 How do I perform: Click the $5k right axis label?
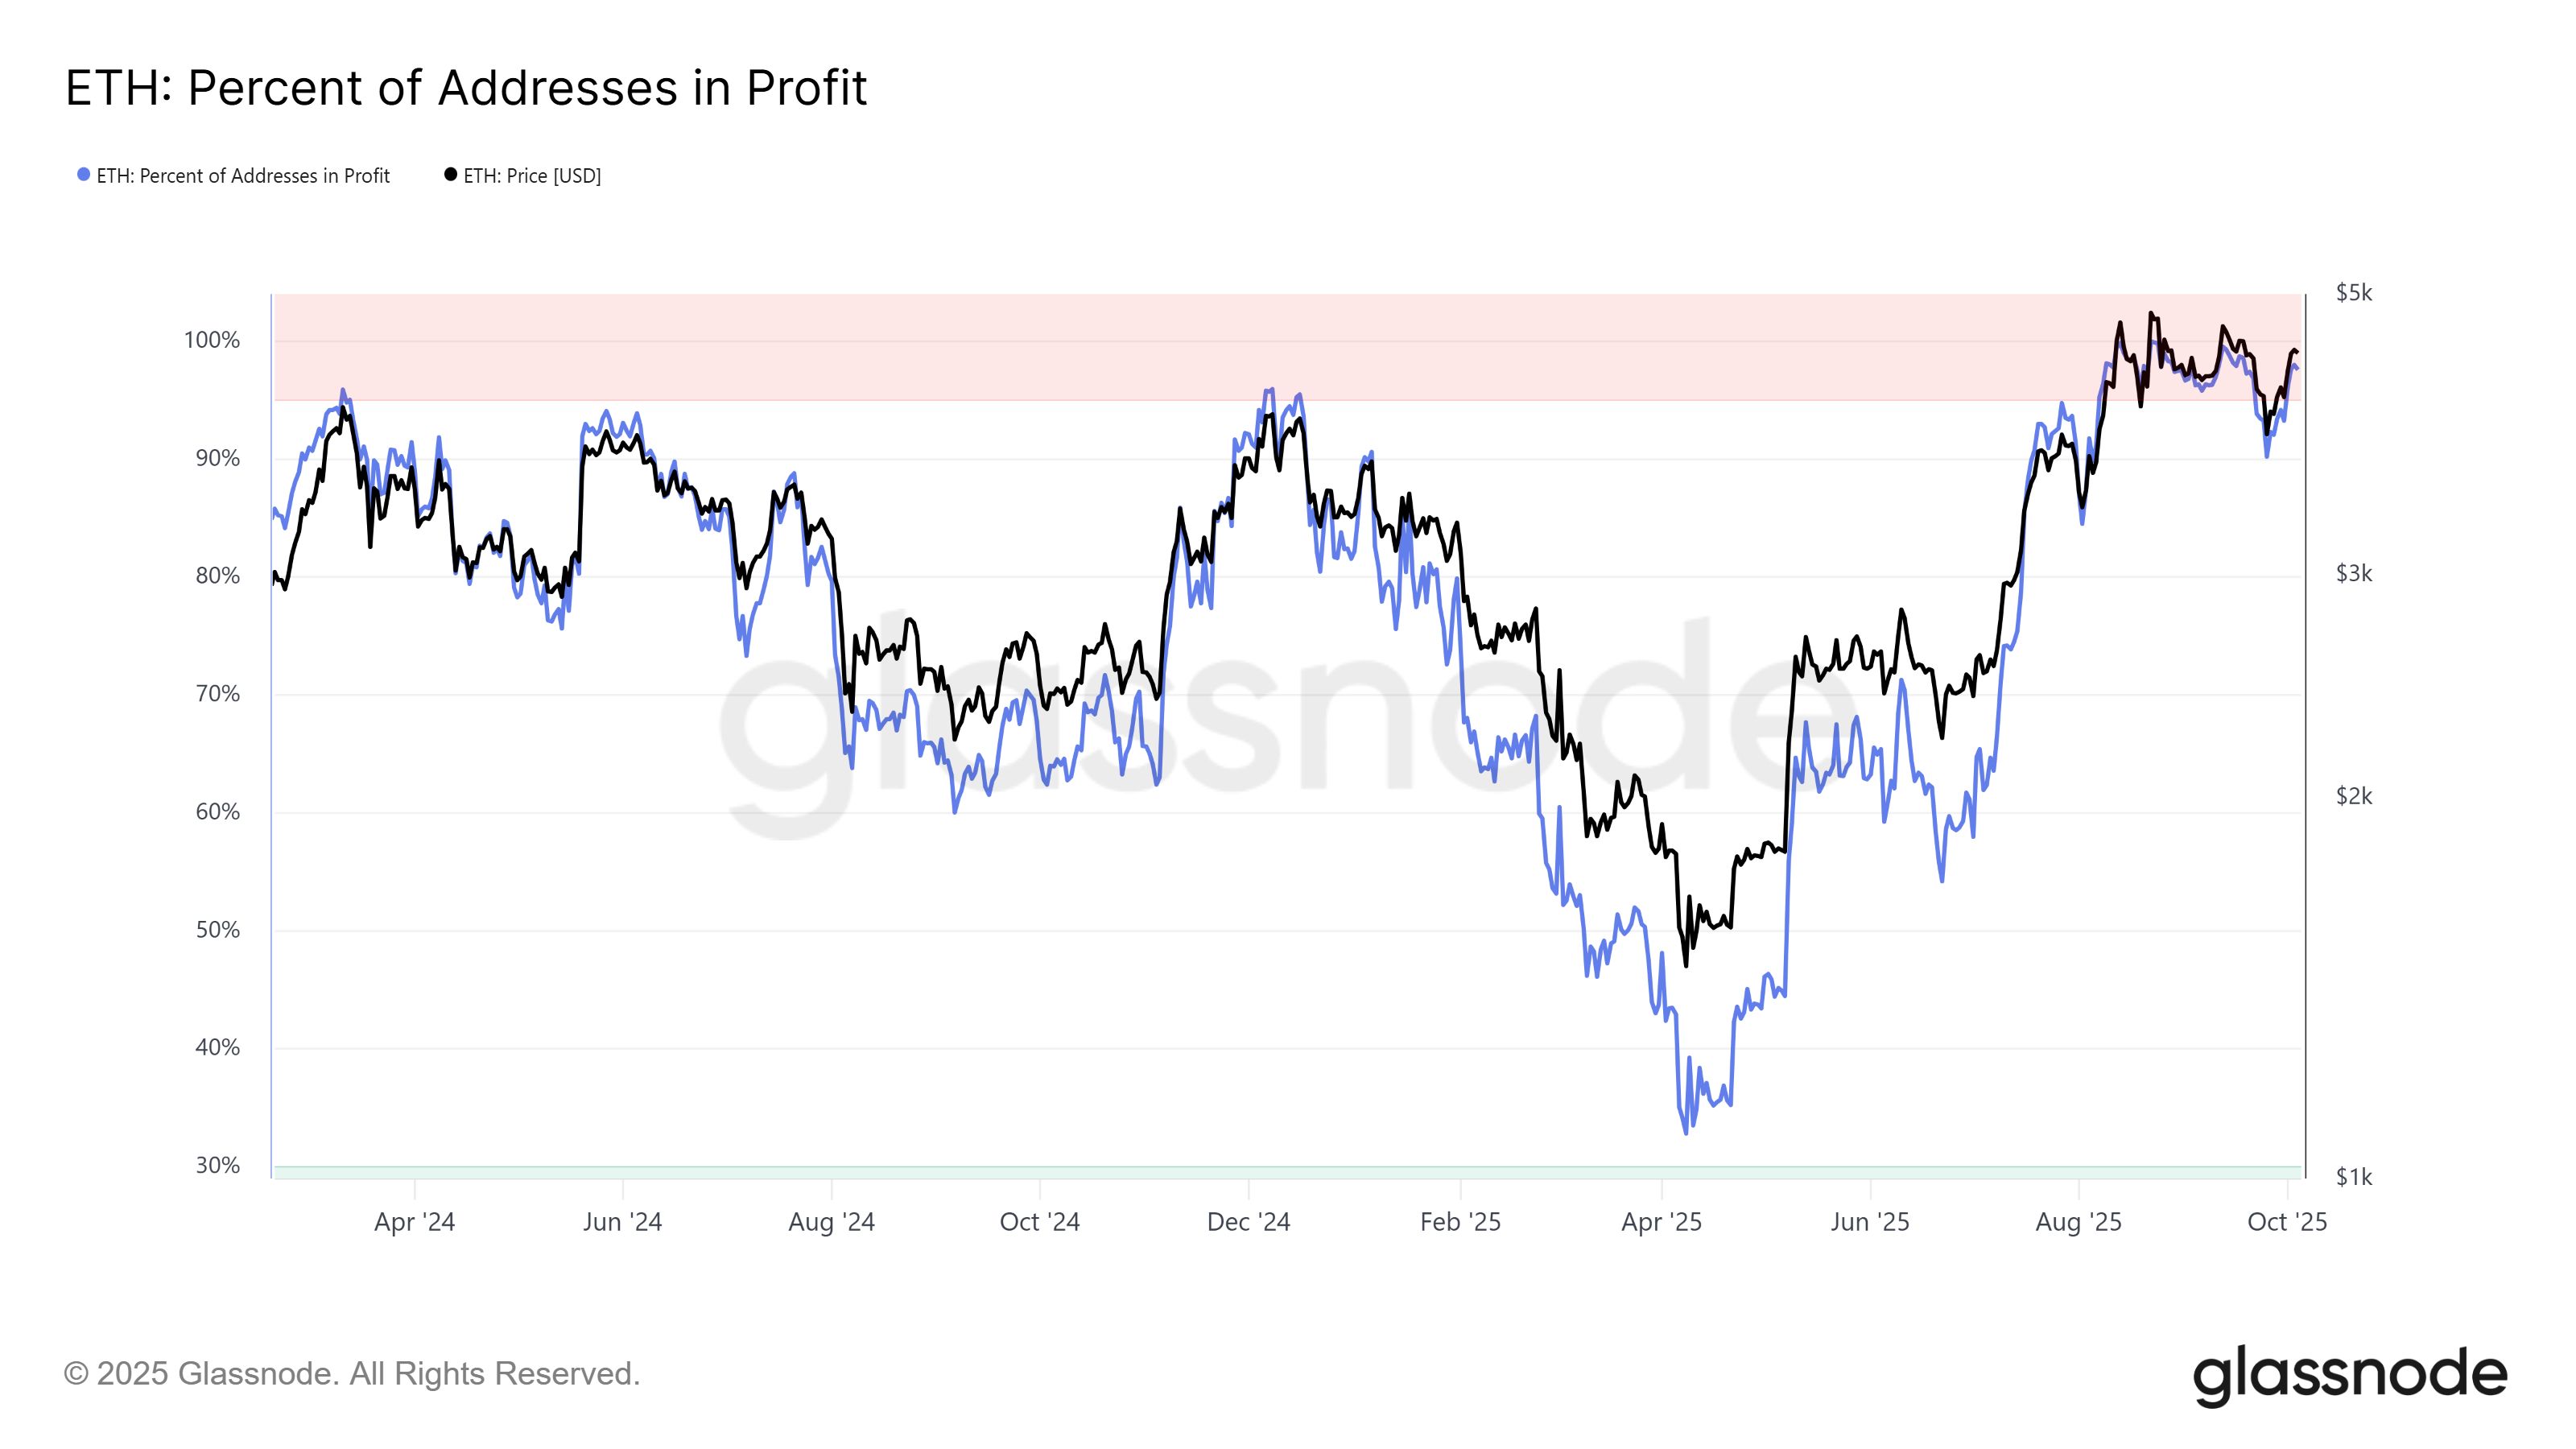2353,293
